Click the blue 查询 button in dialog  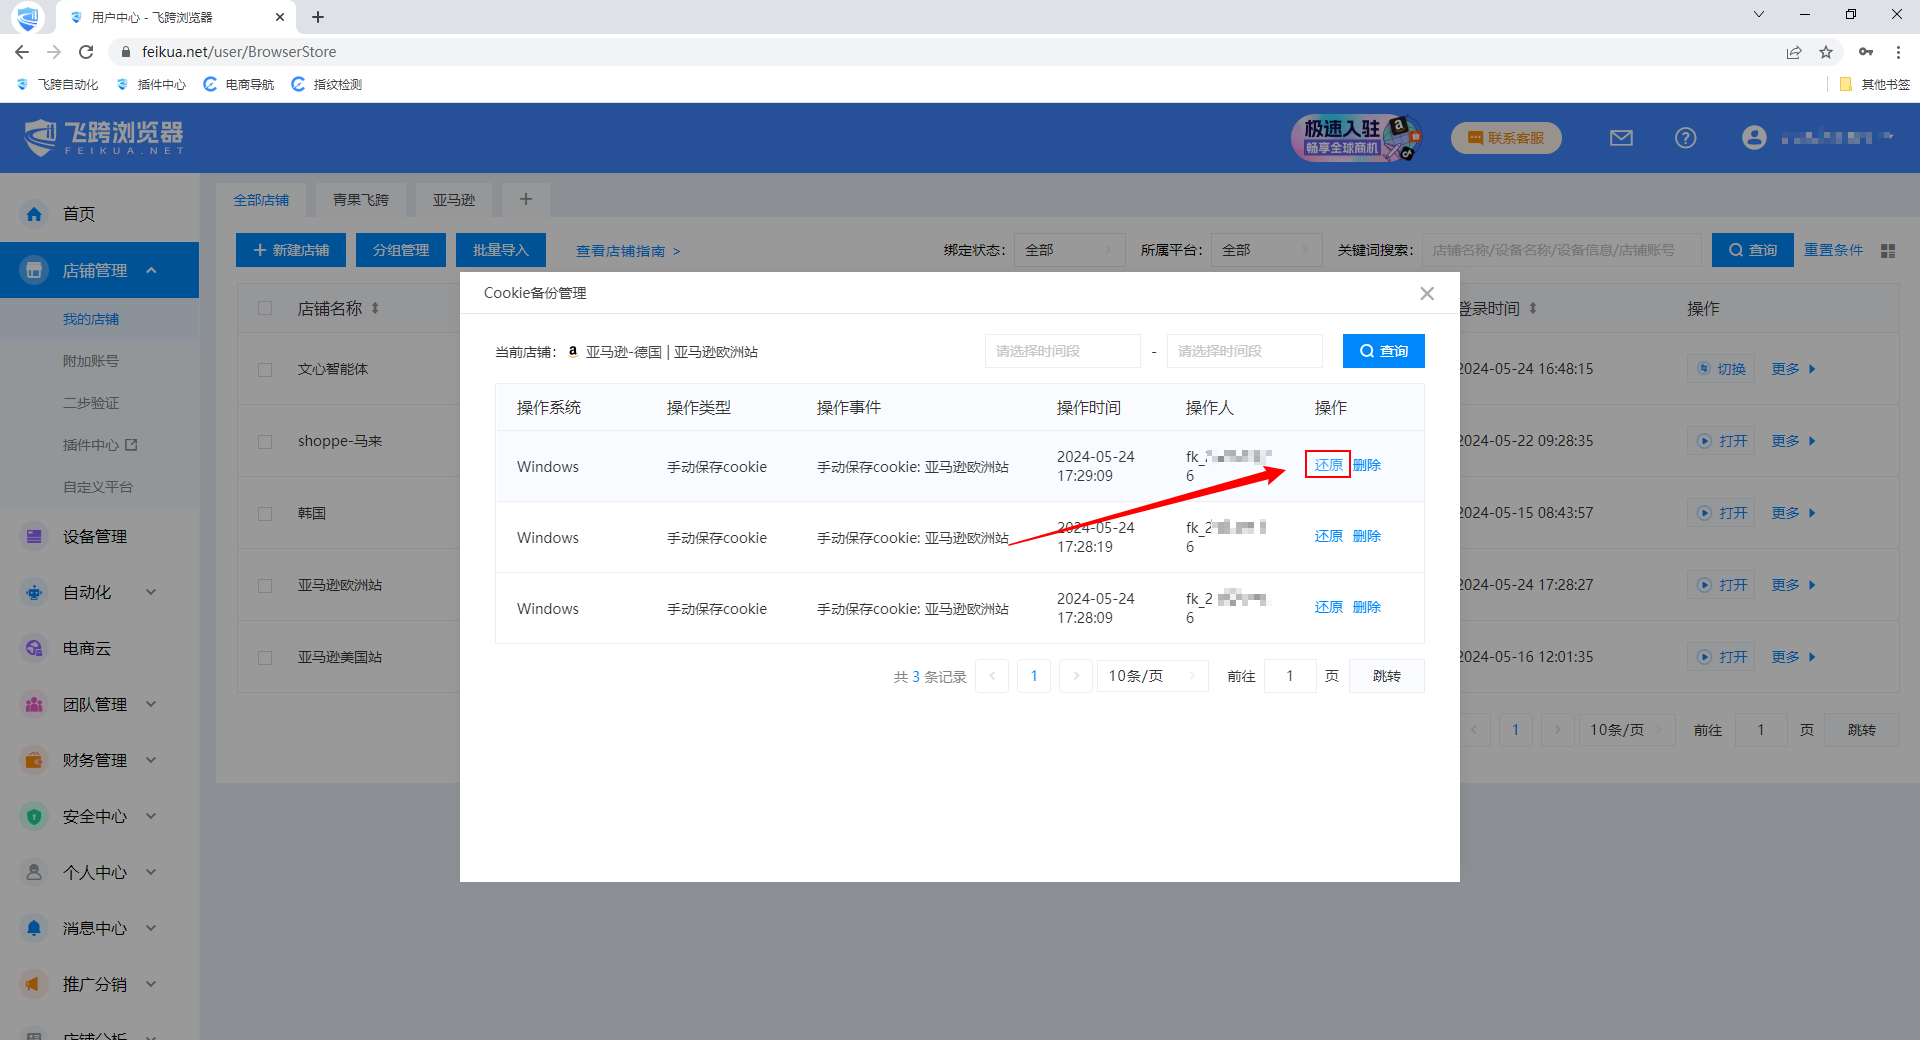1383,351
